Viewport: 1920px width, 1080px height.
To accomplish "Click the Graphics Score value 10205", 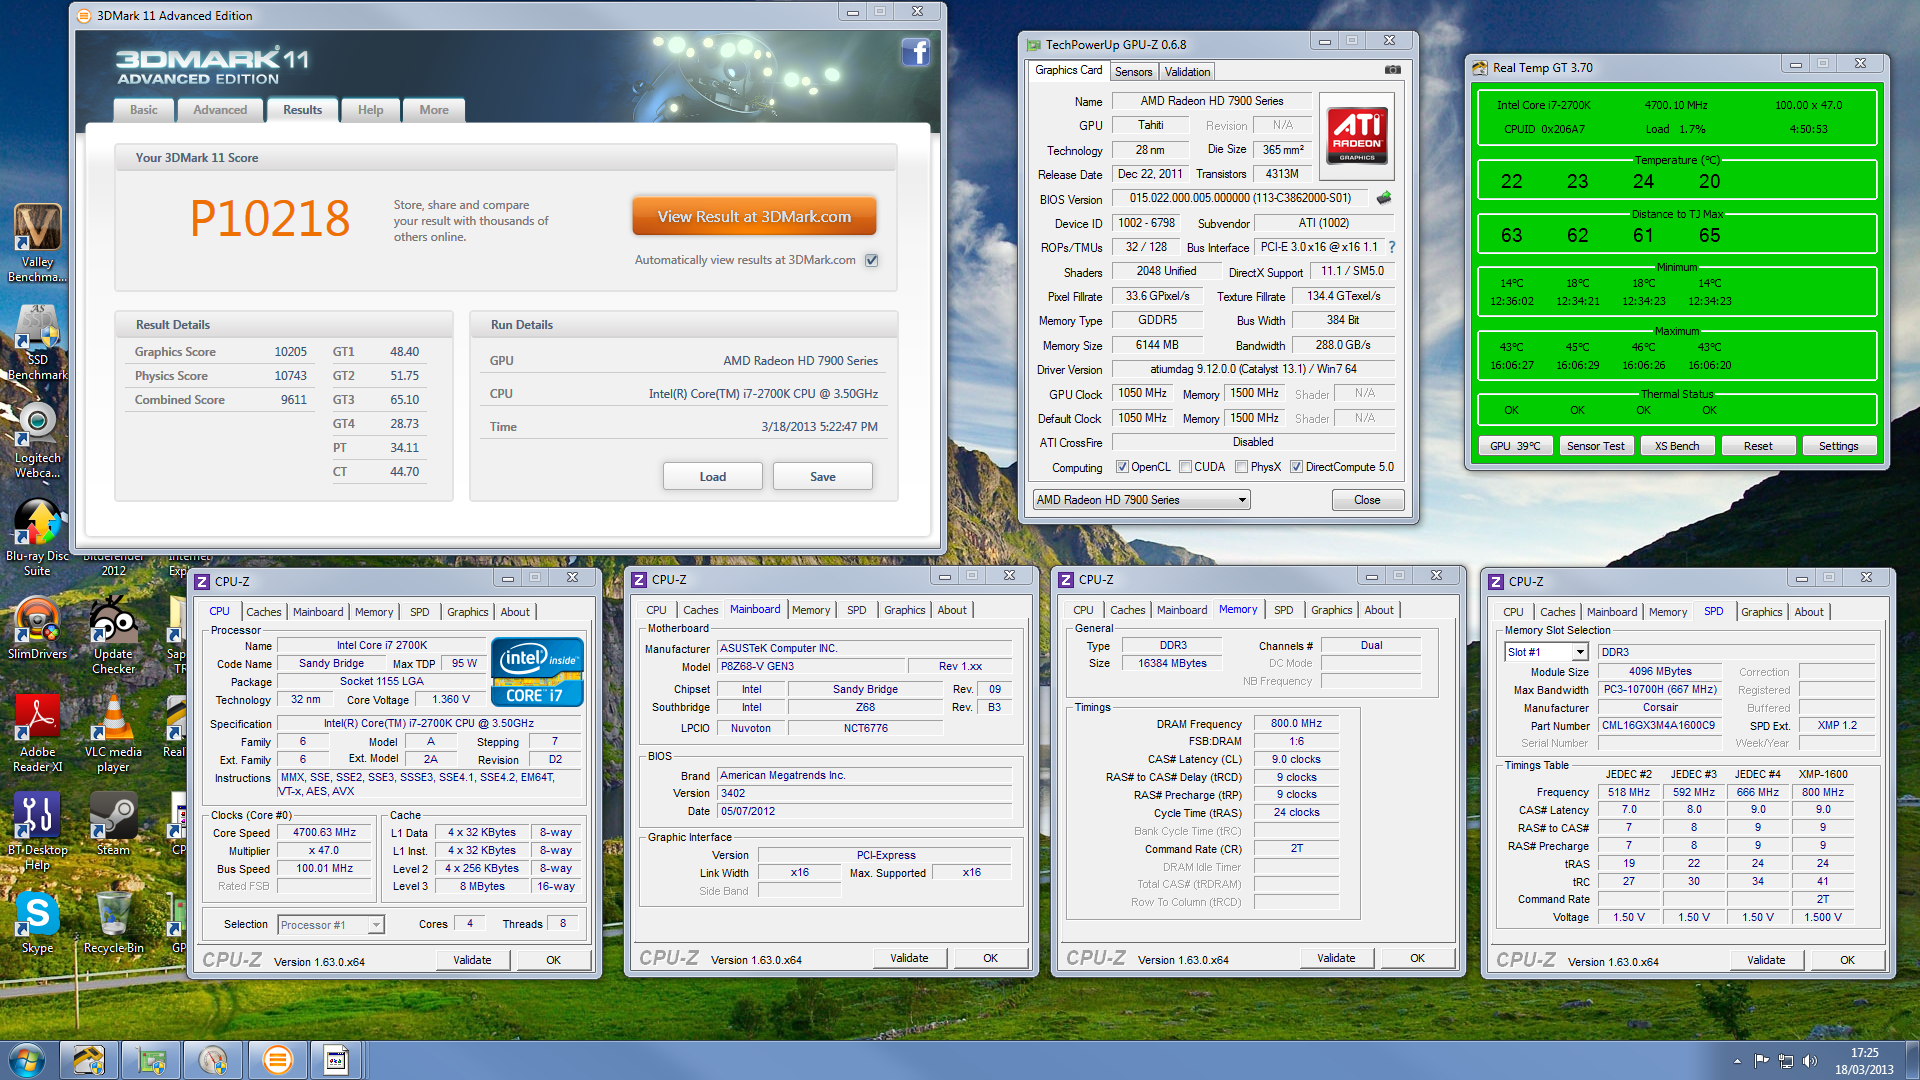I will click(290, 352).
